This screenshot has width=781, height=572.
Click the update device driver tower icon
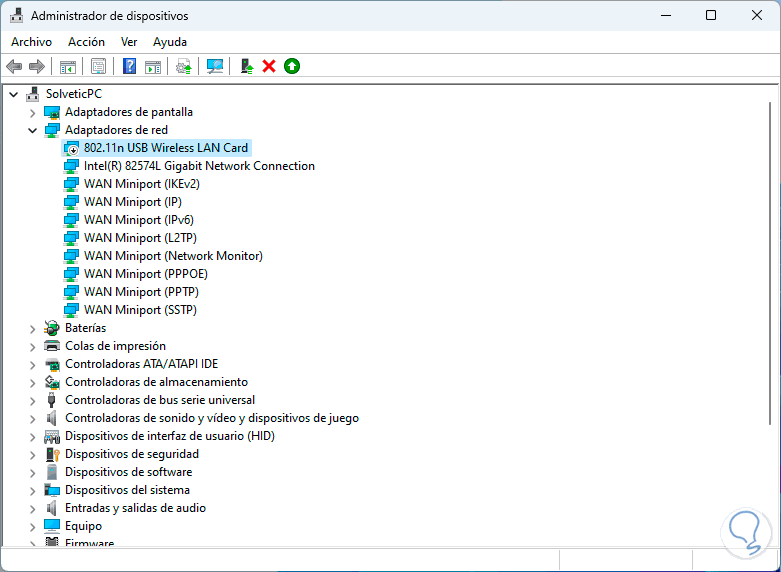click(x=247, y=66)
